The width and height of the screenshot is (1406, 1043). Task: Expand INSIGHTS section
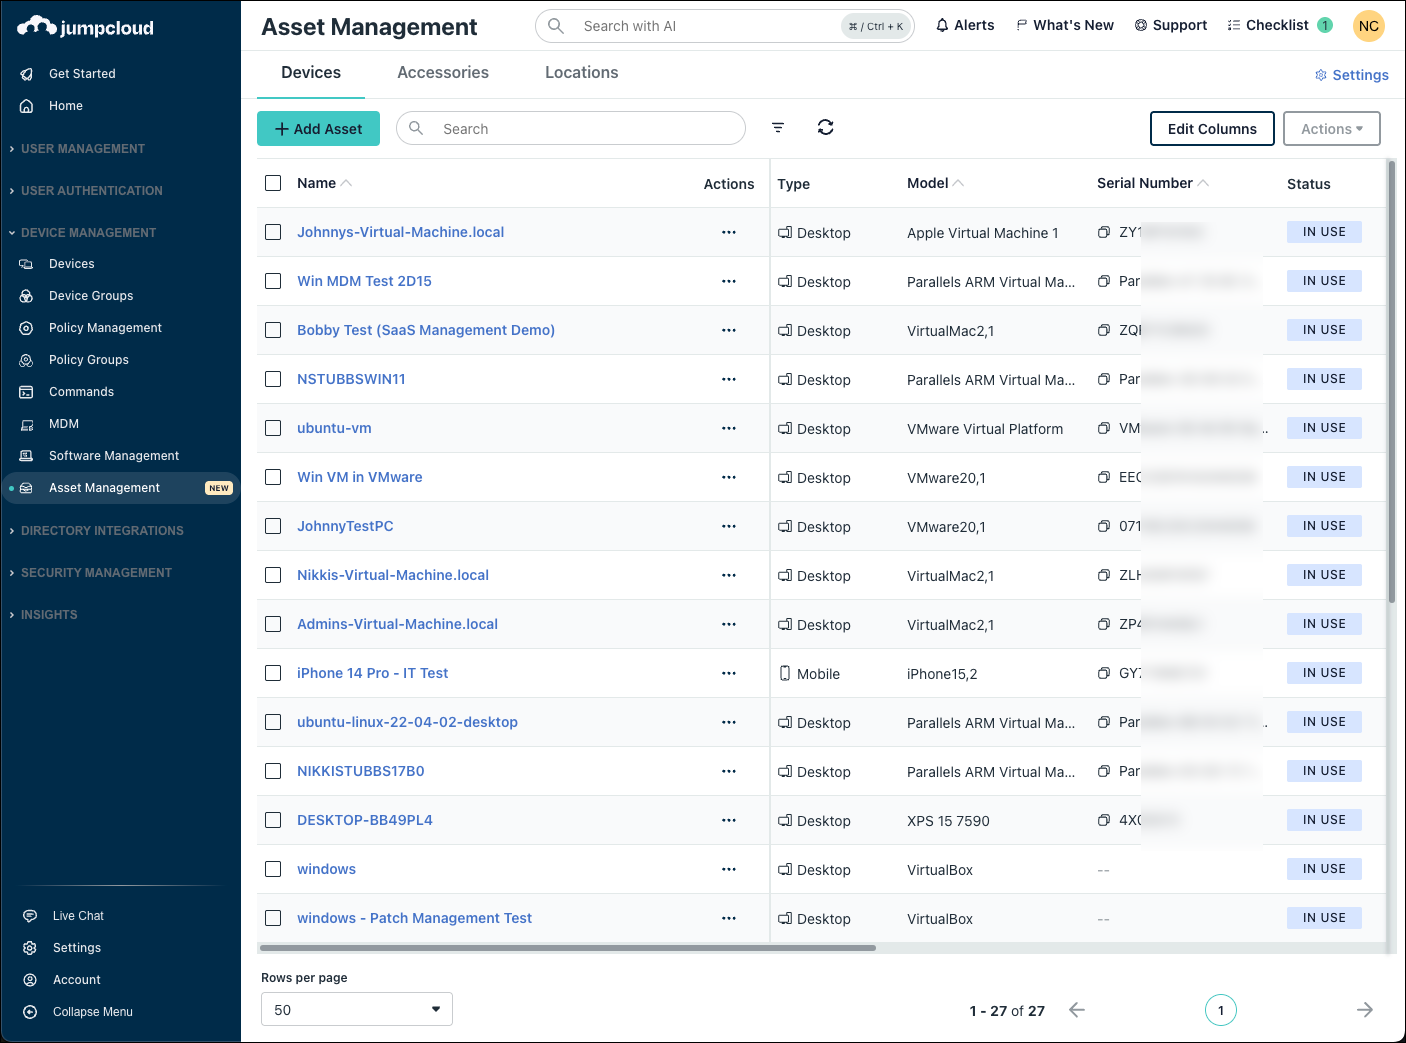pos(49,615)
